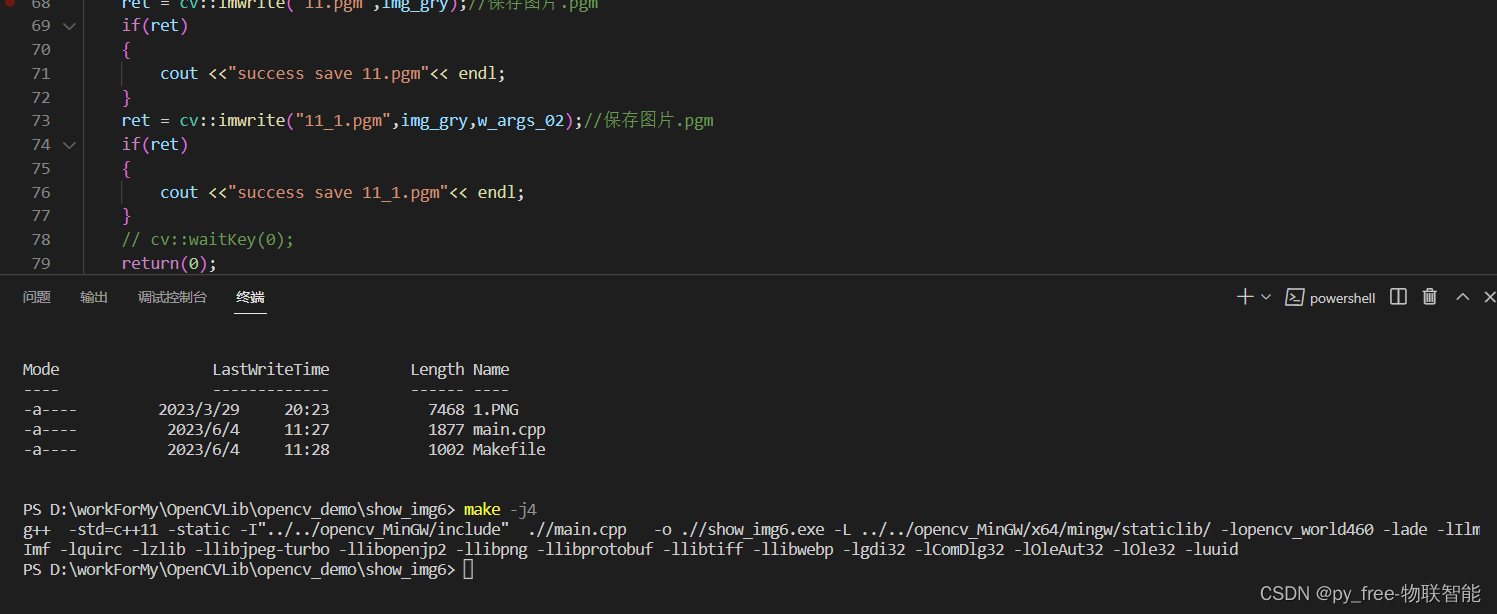Split the terminal using the split icon
The width and height of the screenshot is (1497, 614).
pyautogui.click(x=1397, y=296)
